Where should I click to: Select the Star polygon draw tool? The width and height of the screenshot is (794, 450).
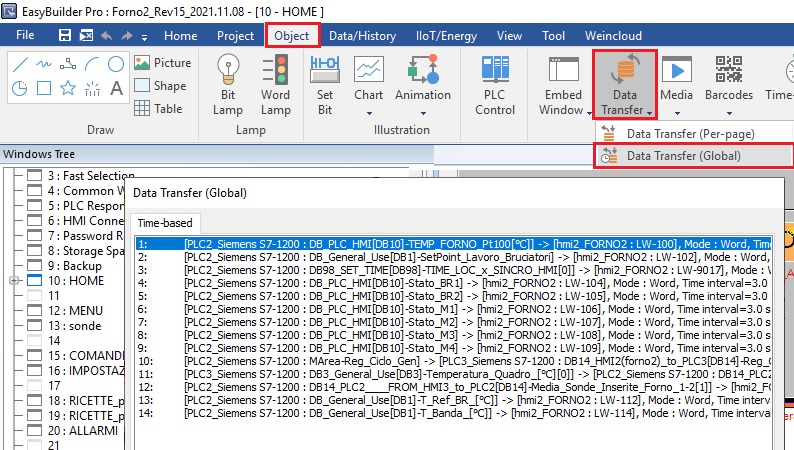[68, 89]
